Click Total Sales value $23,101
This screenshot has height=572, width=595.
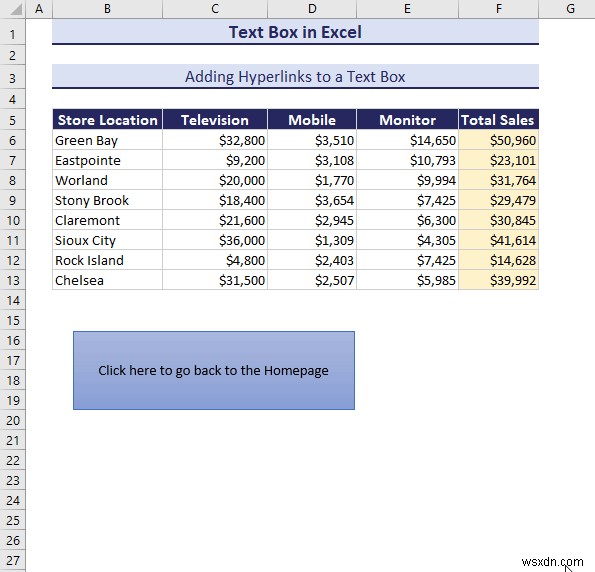coord(499,160)
